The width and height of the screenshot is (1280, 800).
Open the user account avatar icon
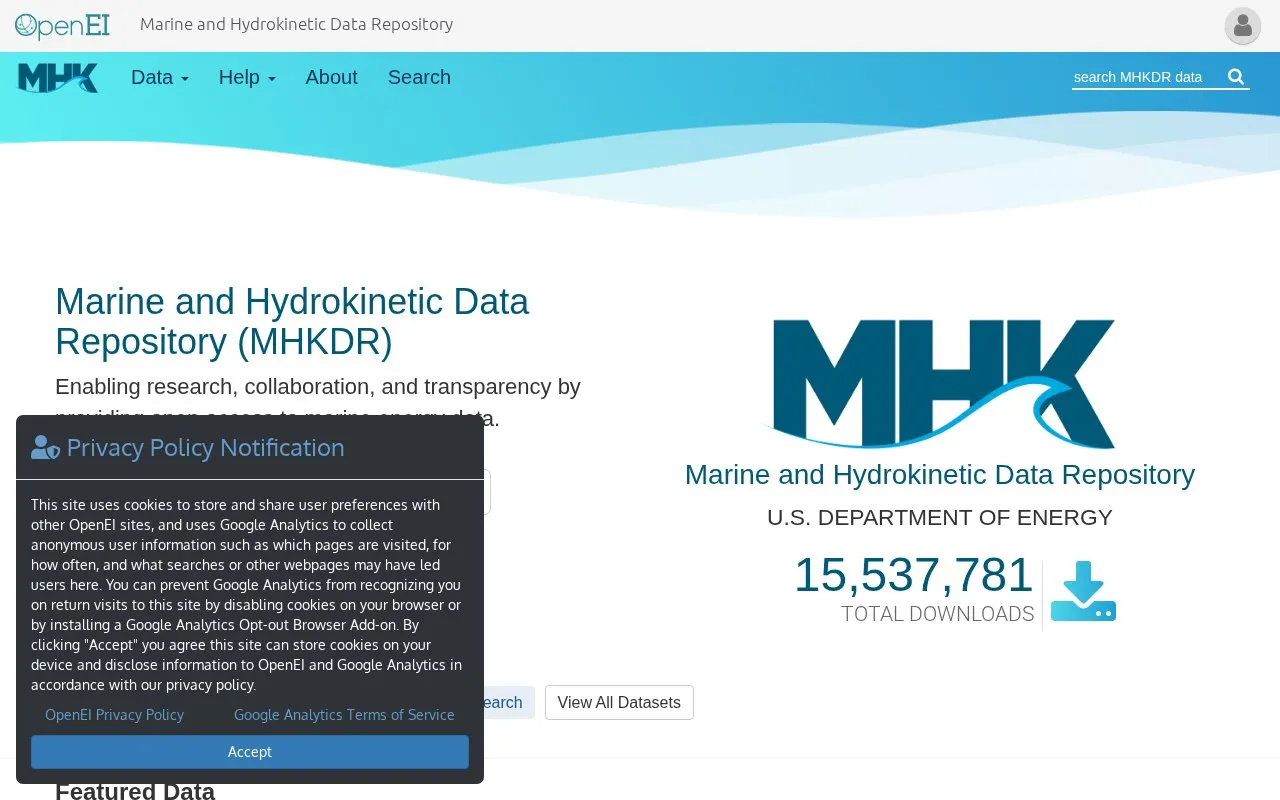(x=1243, y=26)
